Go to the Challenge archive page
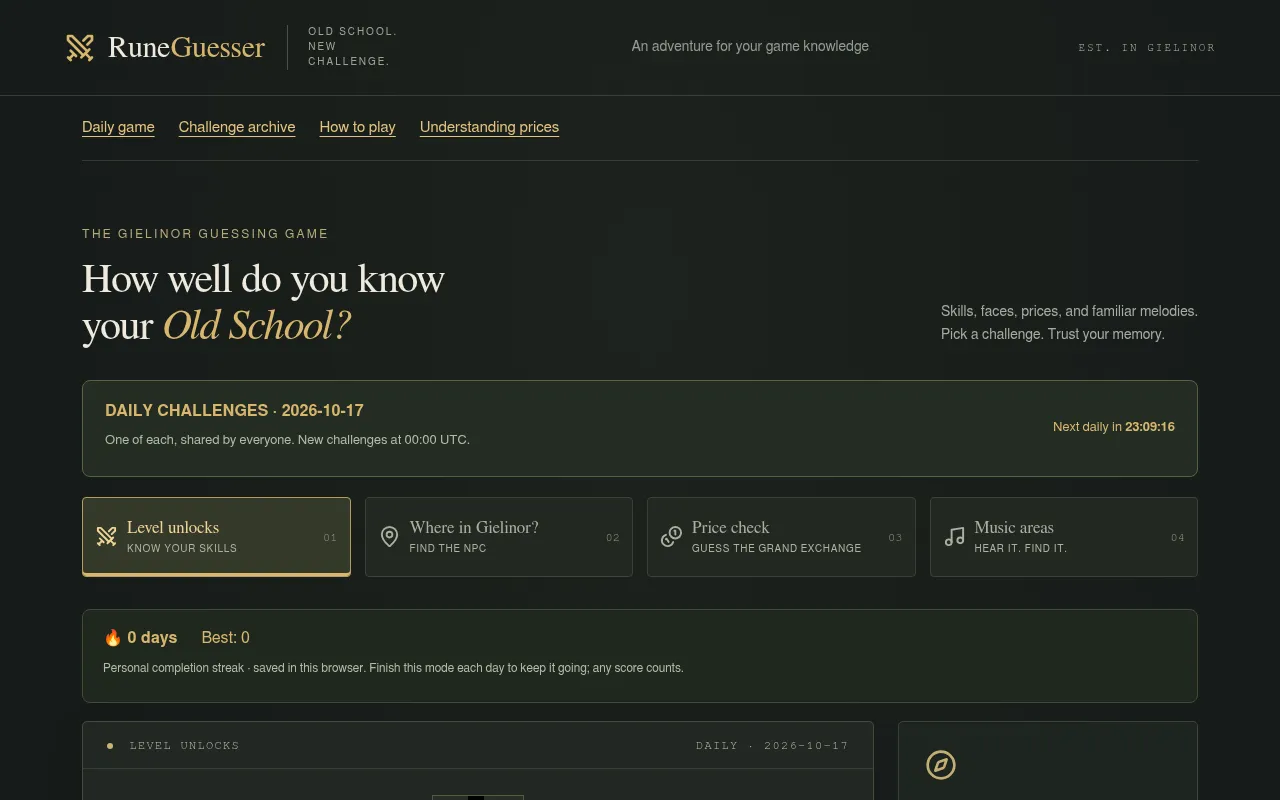1280x800 pixels. coord(237,127)
